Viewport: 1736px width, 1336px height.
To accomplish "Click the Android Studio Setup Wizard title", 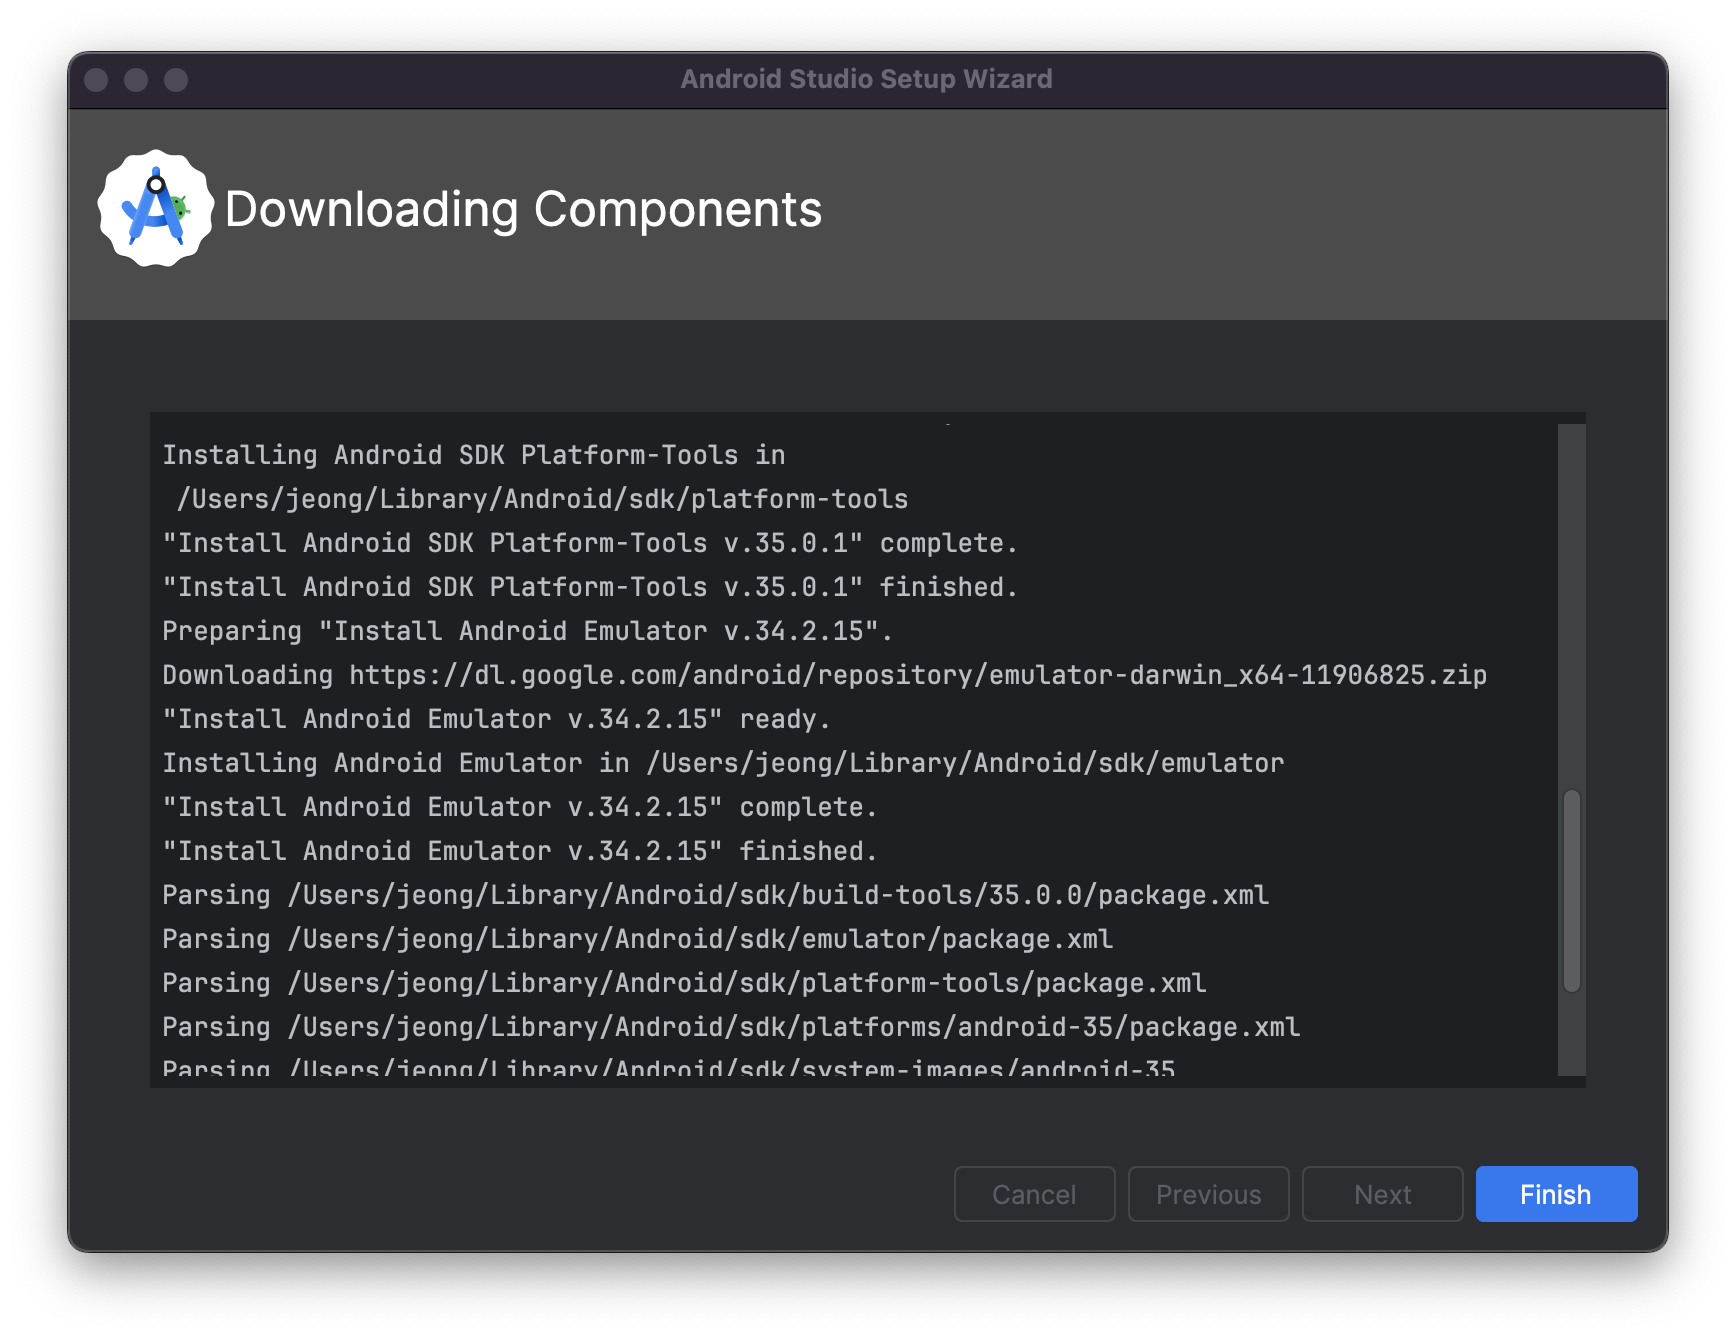I will pos(867,79).
